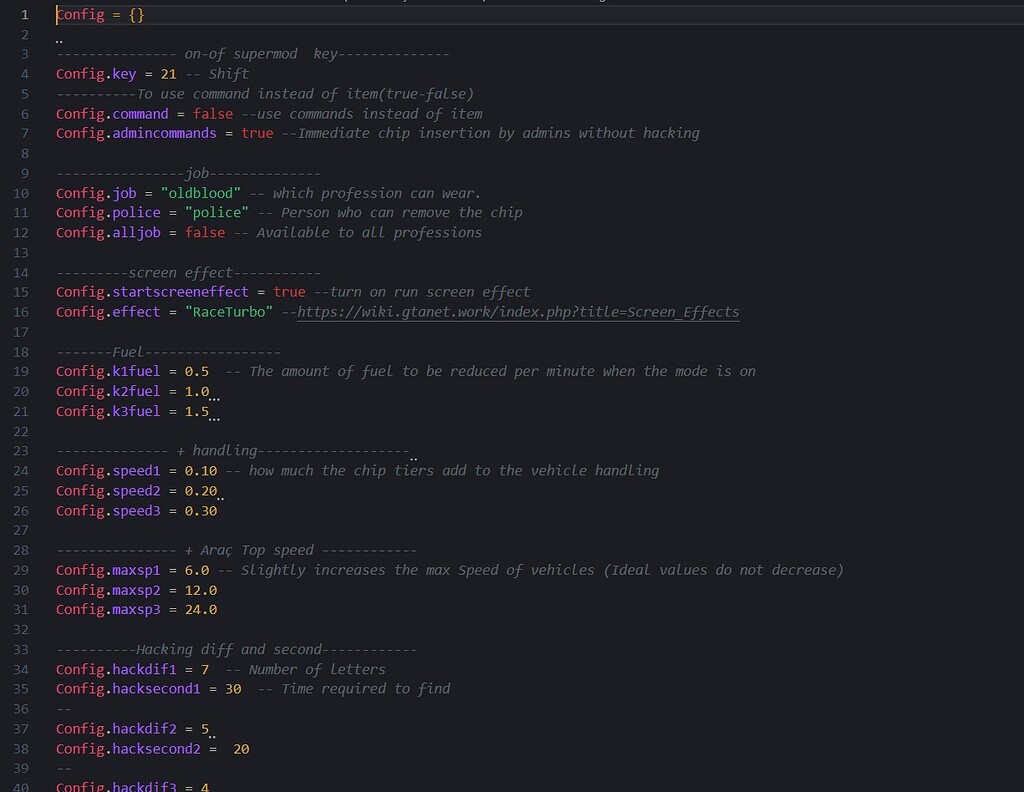Click the false value of Config.alljob
Image resolution: width=1024 pixels, height=792 pixels.
point(205,233)
